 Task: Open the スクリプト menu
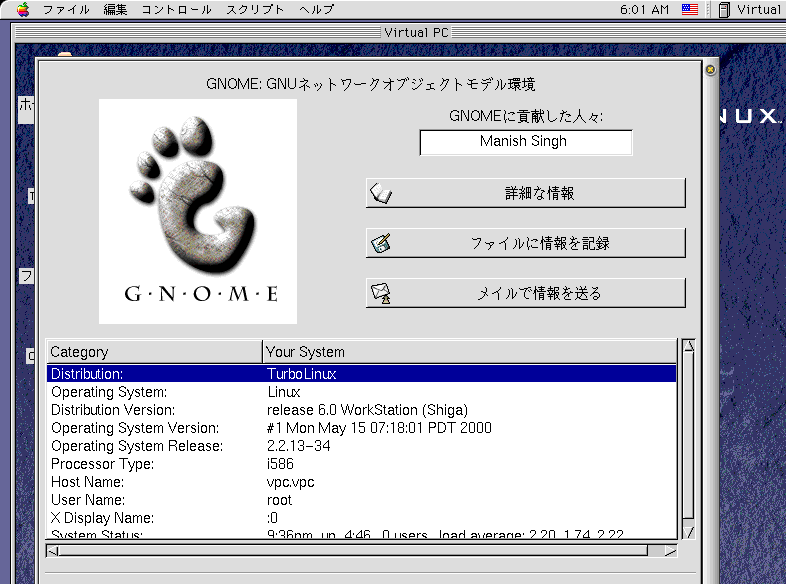coord(255,9)
